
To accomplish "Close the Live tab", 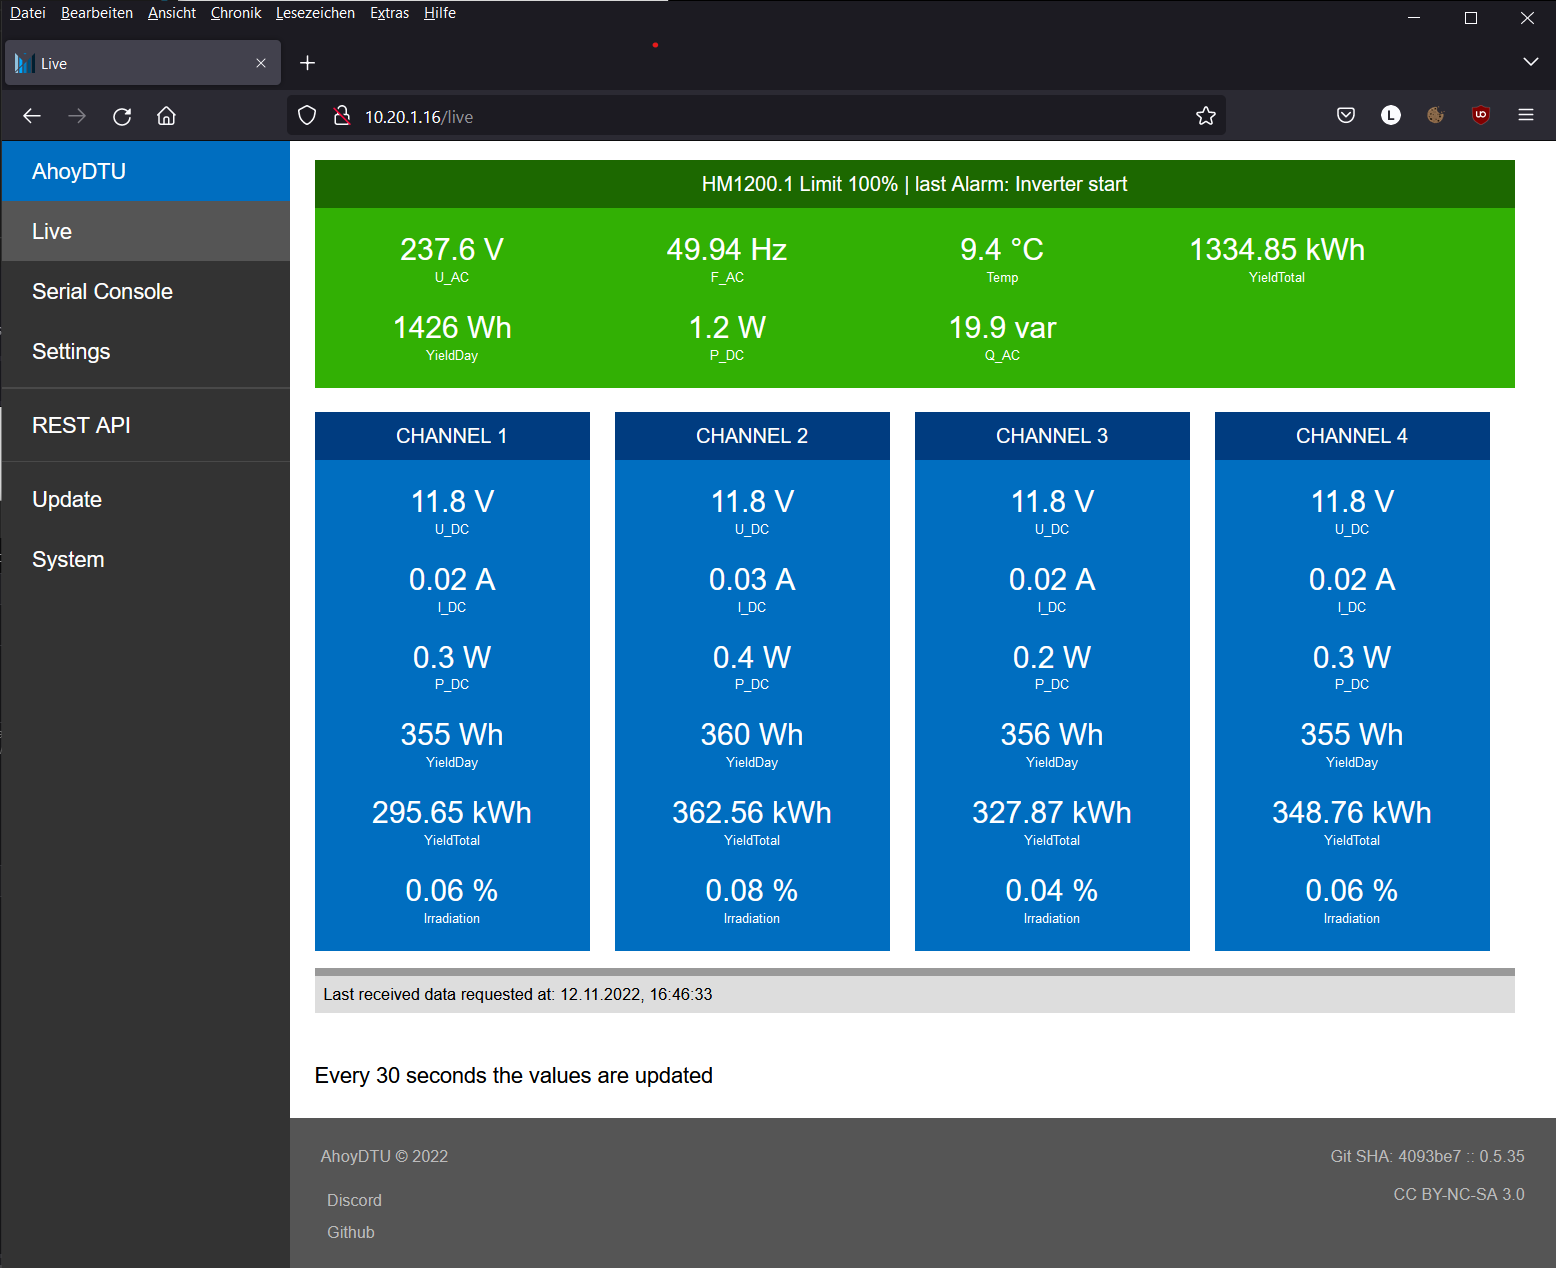I will tap(261, 63).
